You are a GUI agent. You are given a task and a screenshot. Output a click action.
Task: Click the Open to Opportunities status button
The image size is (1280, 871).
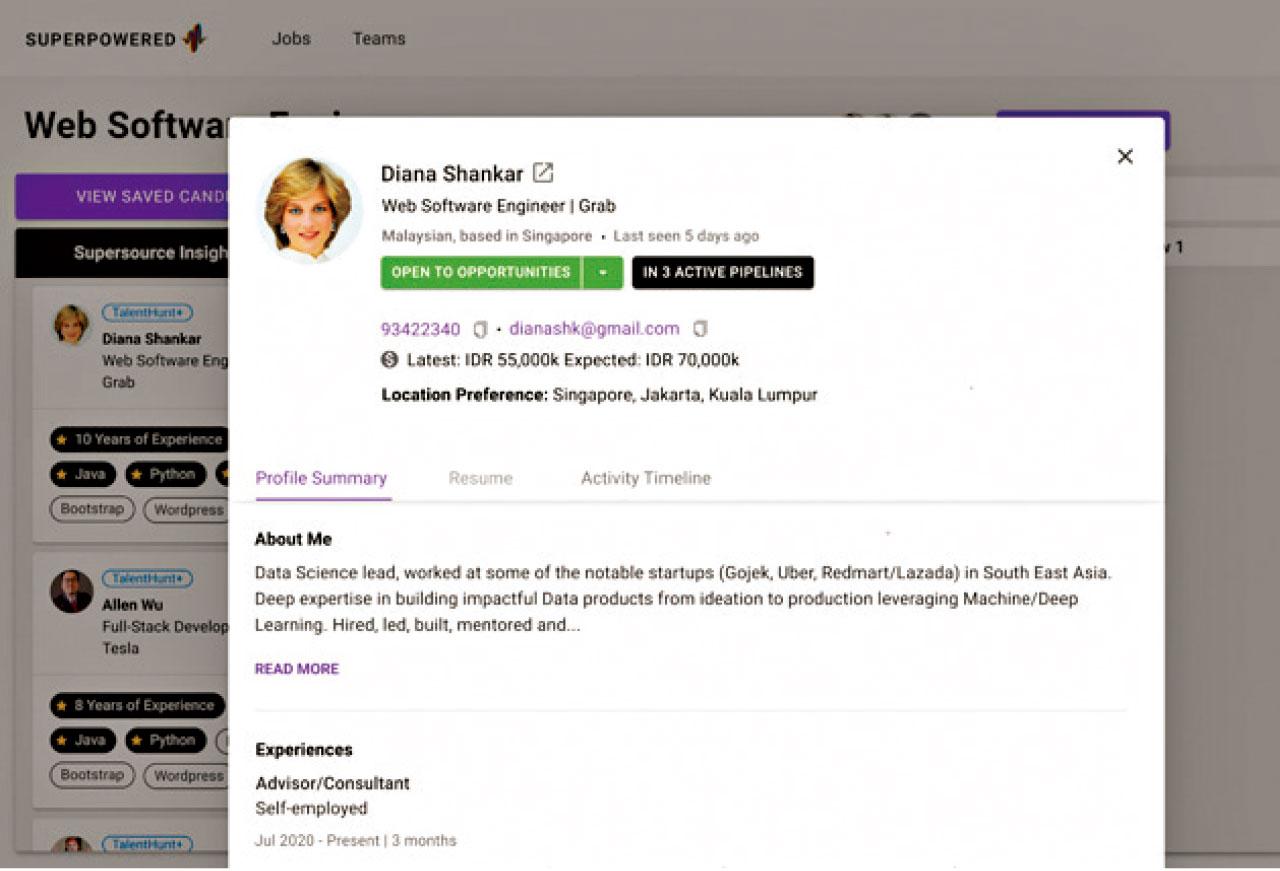click(480, 273)
